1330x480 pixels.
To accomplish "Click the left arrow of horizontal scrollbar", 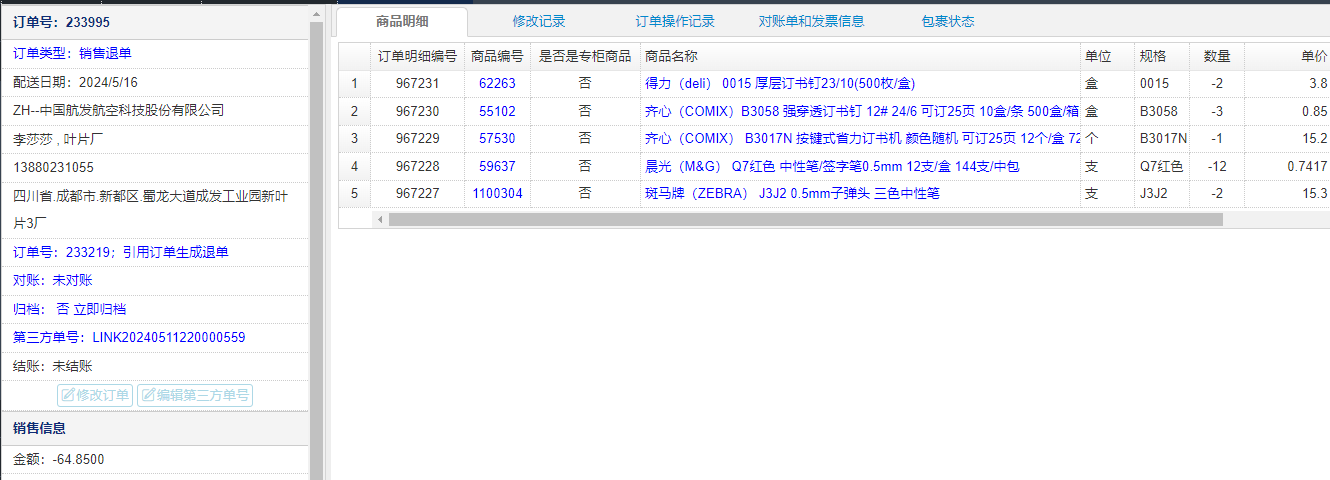I will click(x=380, y=218).
